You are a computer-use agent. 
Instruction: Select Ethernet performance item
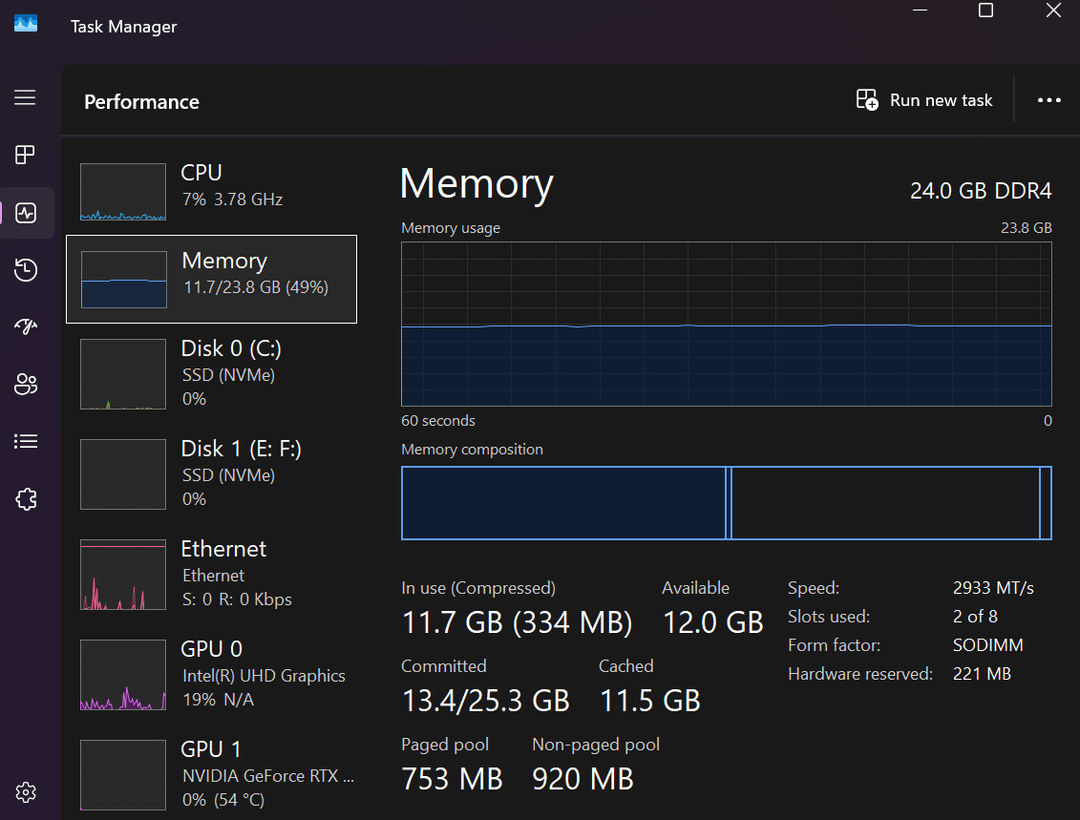[211, 574]
